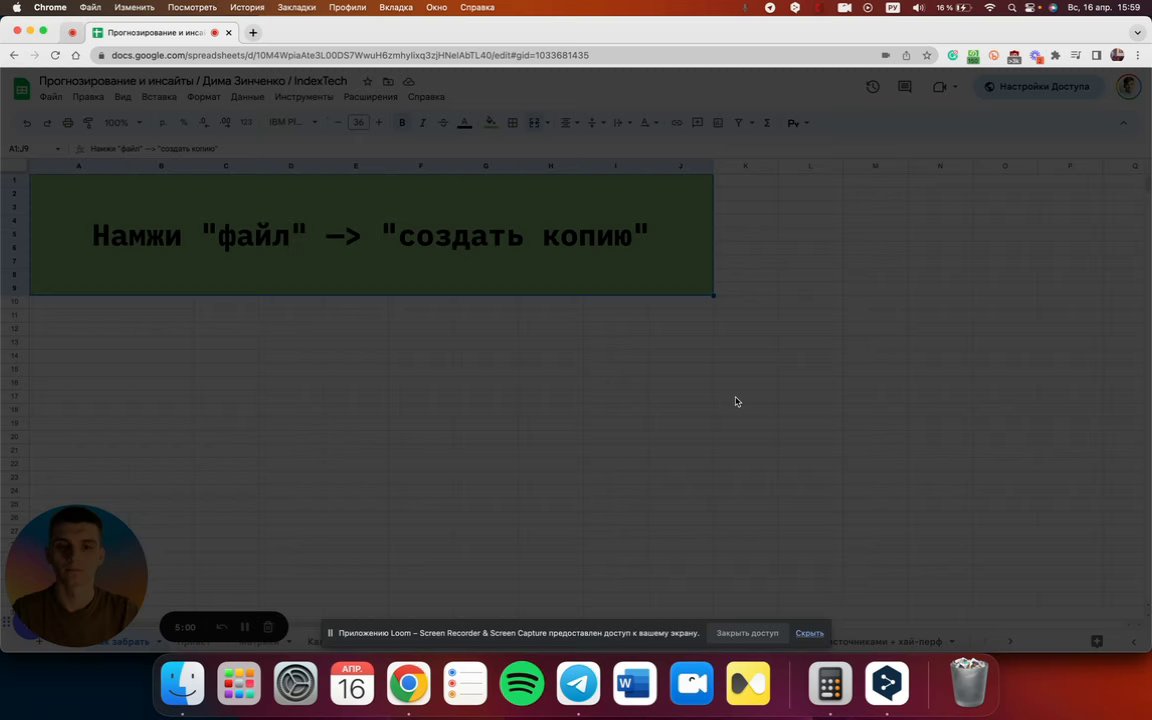Open the text color picker

464,123
